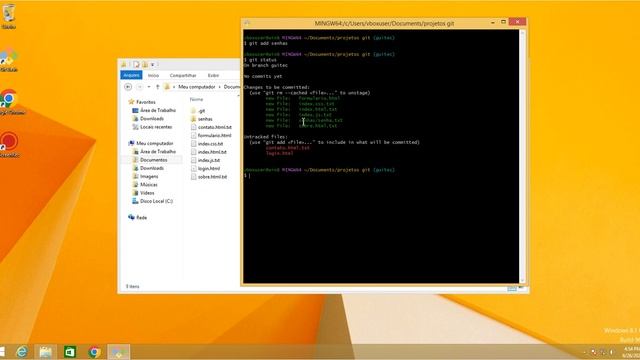Click the Git Bash vertical scrollbar
Viewport: 640px width, 360px height.
pos(522,156)
